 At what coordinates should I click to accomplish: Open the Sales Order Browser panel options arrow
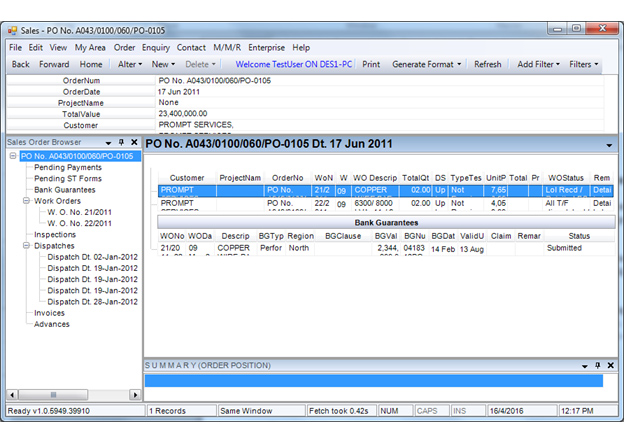coord(108,143)
